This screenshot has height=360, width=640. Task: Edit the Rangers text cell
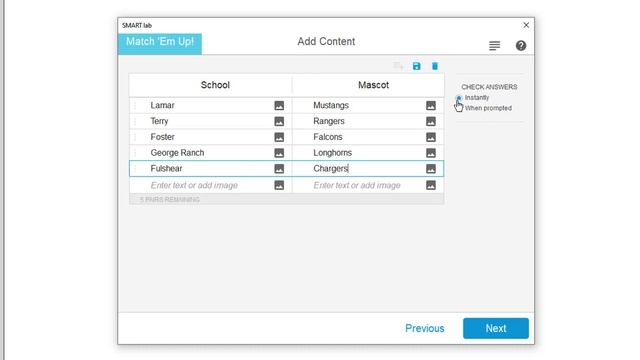click(329, 121)
